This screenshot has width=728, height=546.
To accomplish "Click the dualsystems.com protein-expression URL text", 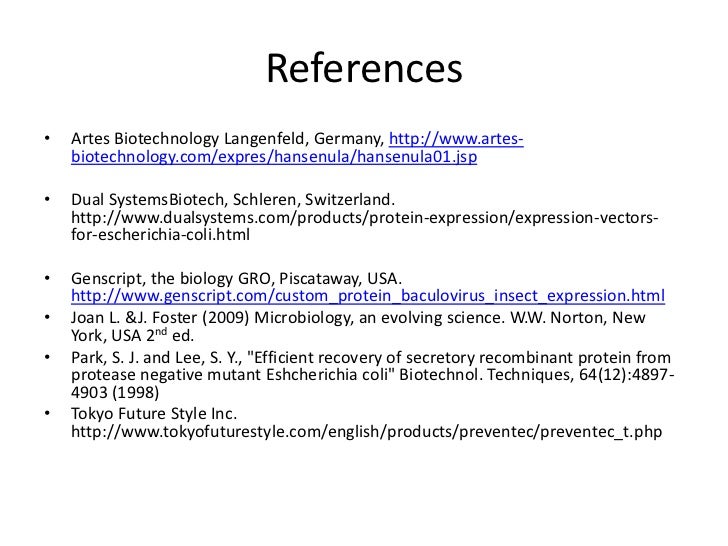I will [364, 217].
